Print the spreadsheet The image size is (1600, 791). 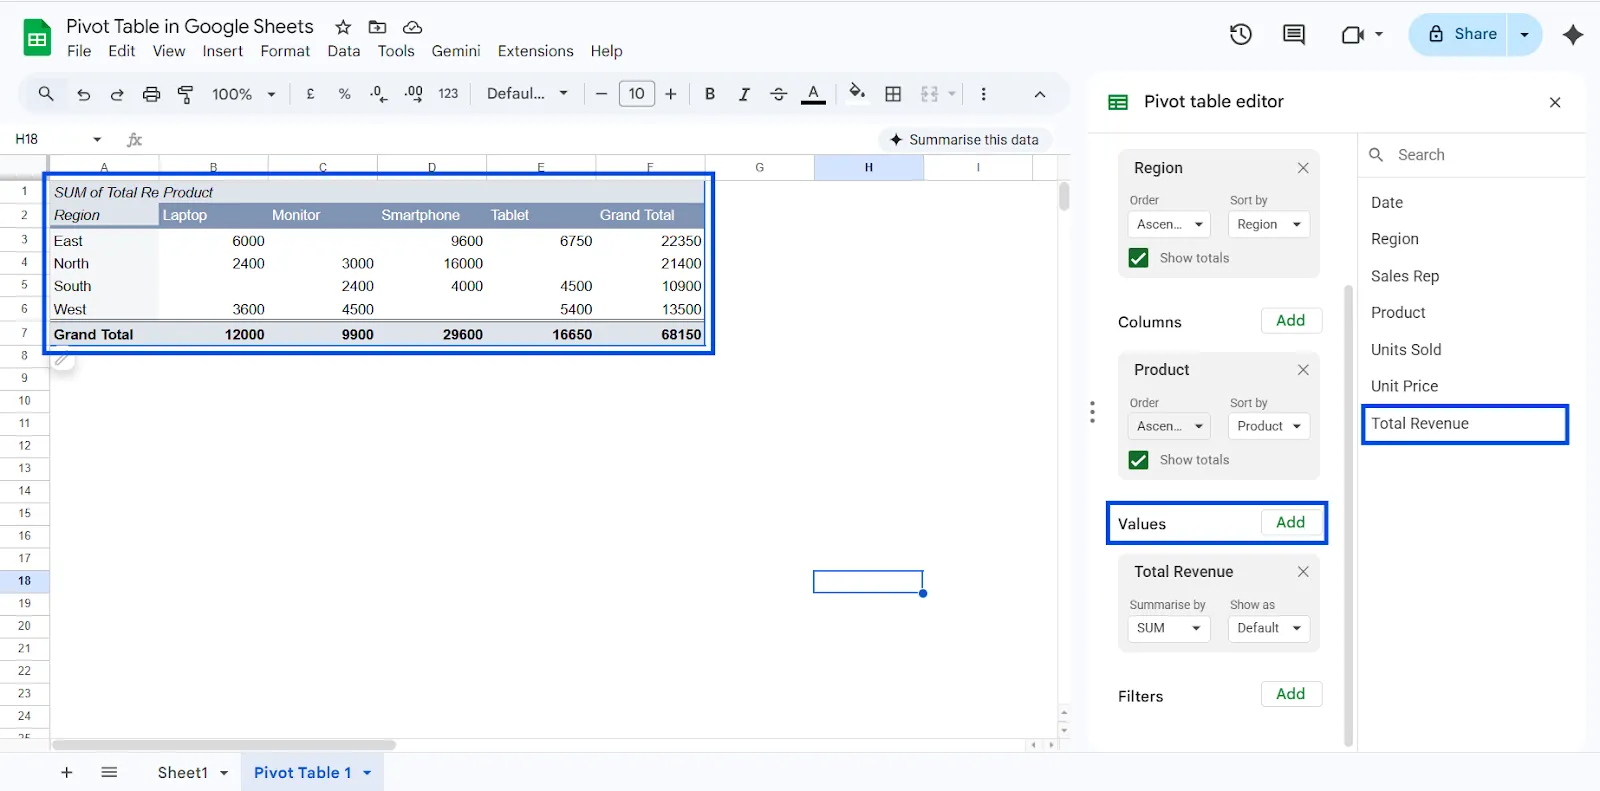[151, 94]
